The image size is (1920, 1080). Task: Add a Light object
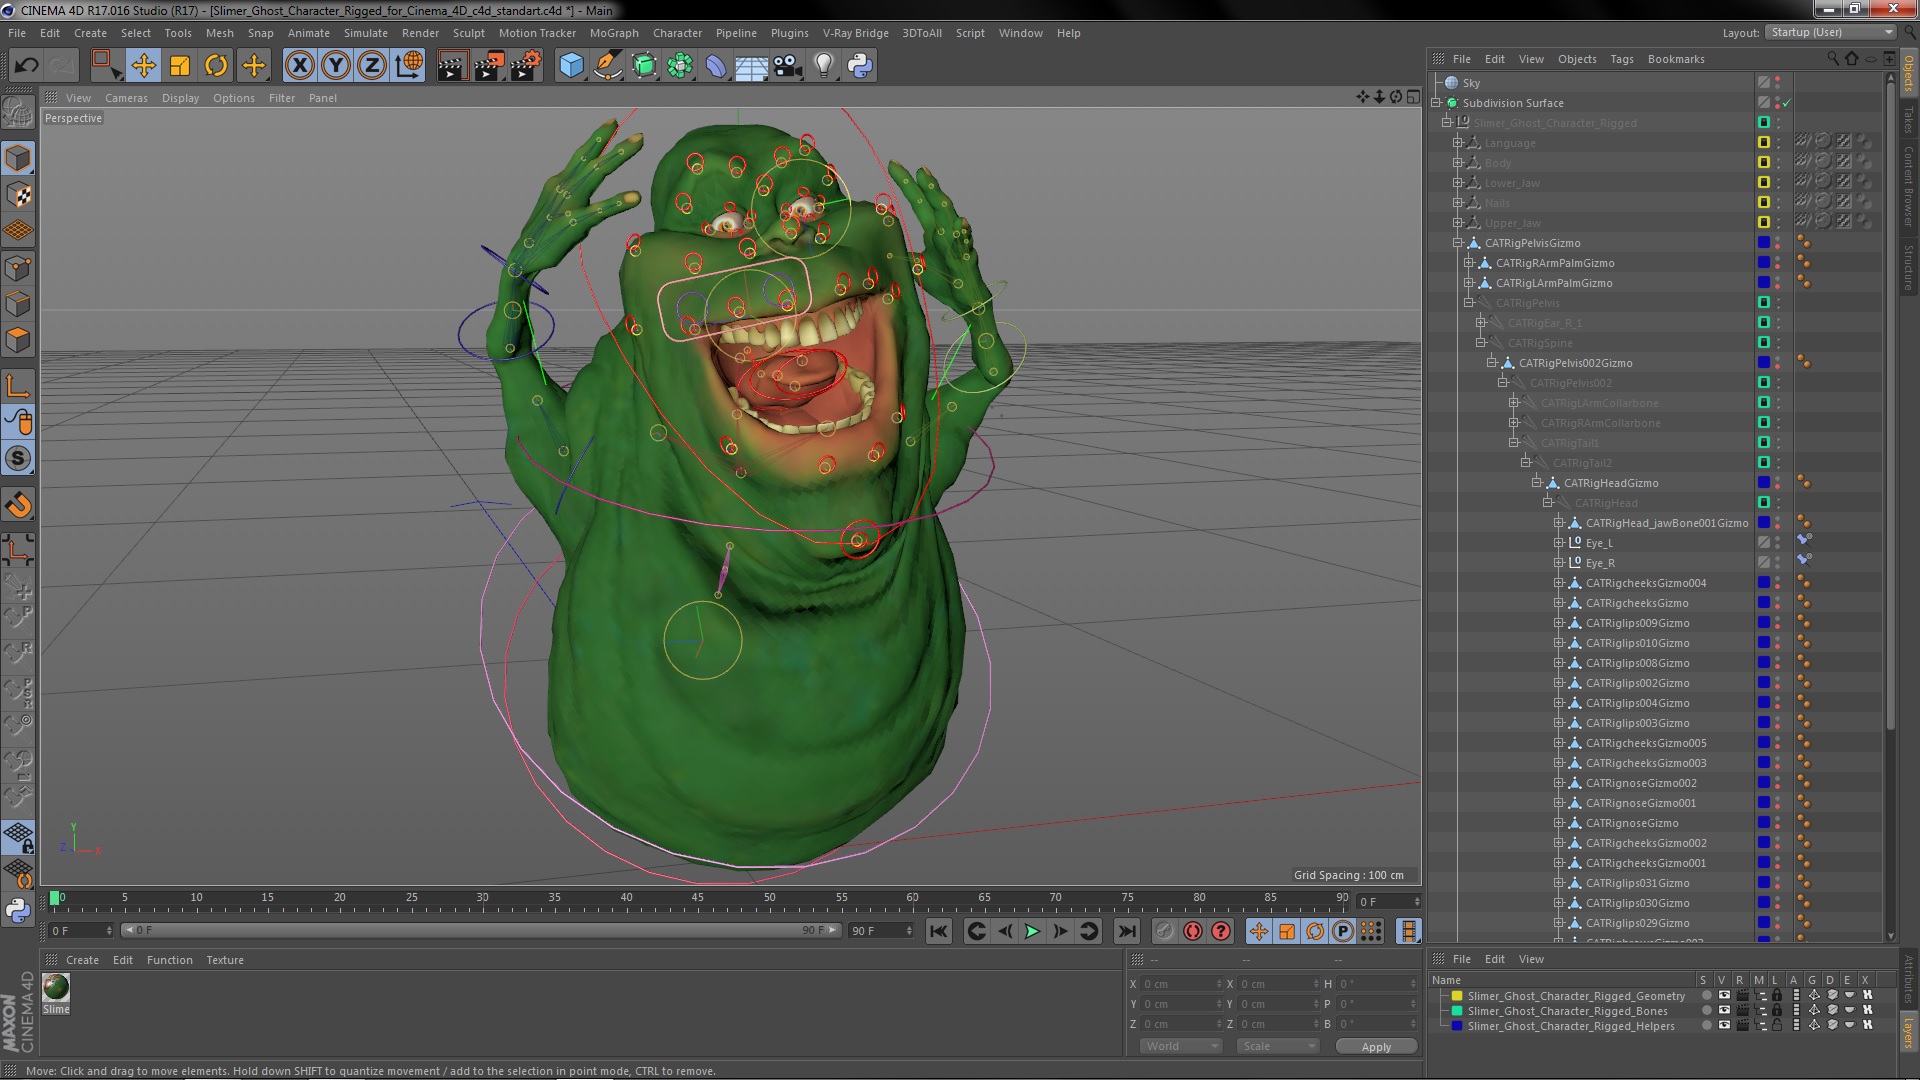(x=824, y=66)
